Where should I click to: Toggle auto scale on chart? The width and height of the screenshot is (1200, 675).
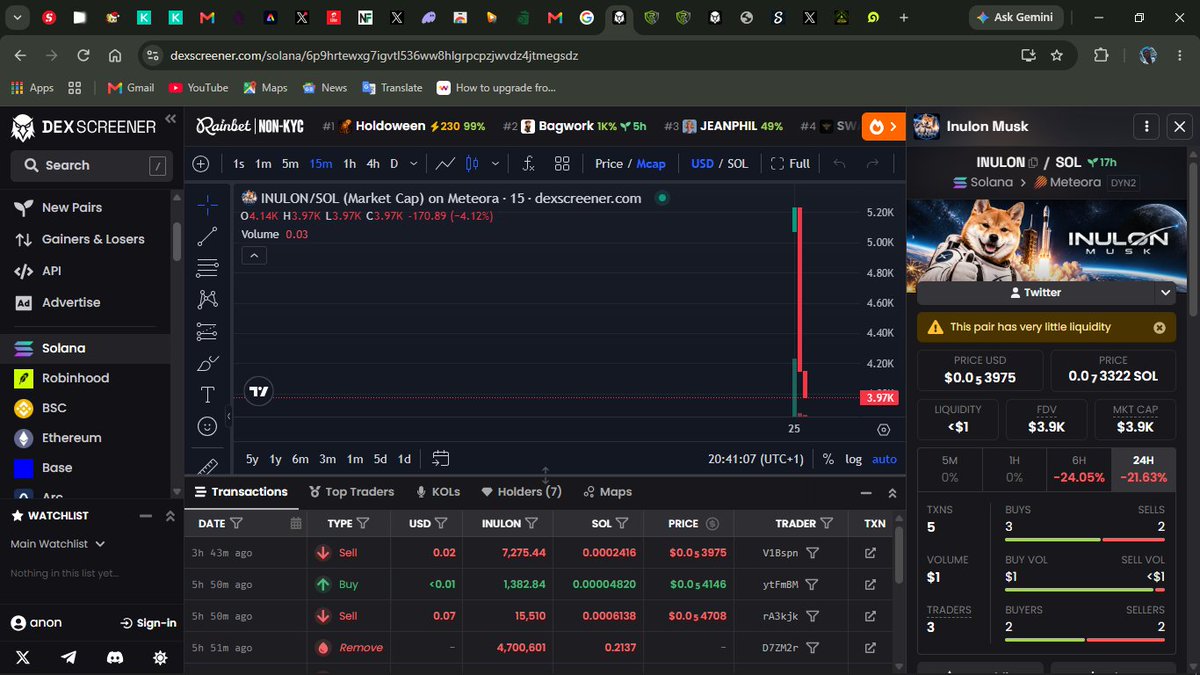click(x=884, y=459)
